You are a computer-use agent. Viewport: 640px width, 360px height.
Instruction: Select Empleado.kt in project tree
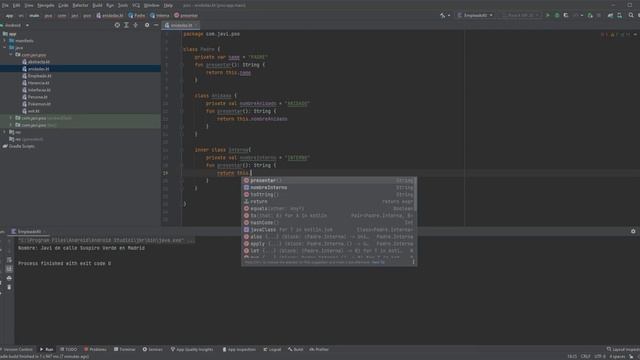click(x=37, y=76)
